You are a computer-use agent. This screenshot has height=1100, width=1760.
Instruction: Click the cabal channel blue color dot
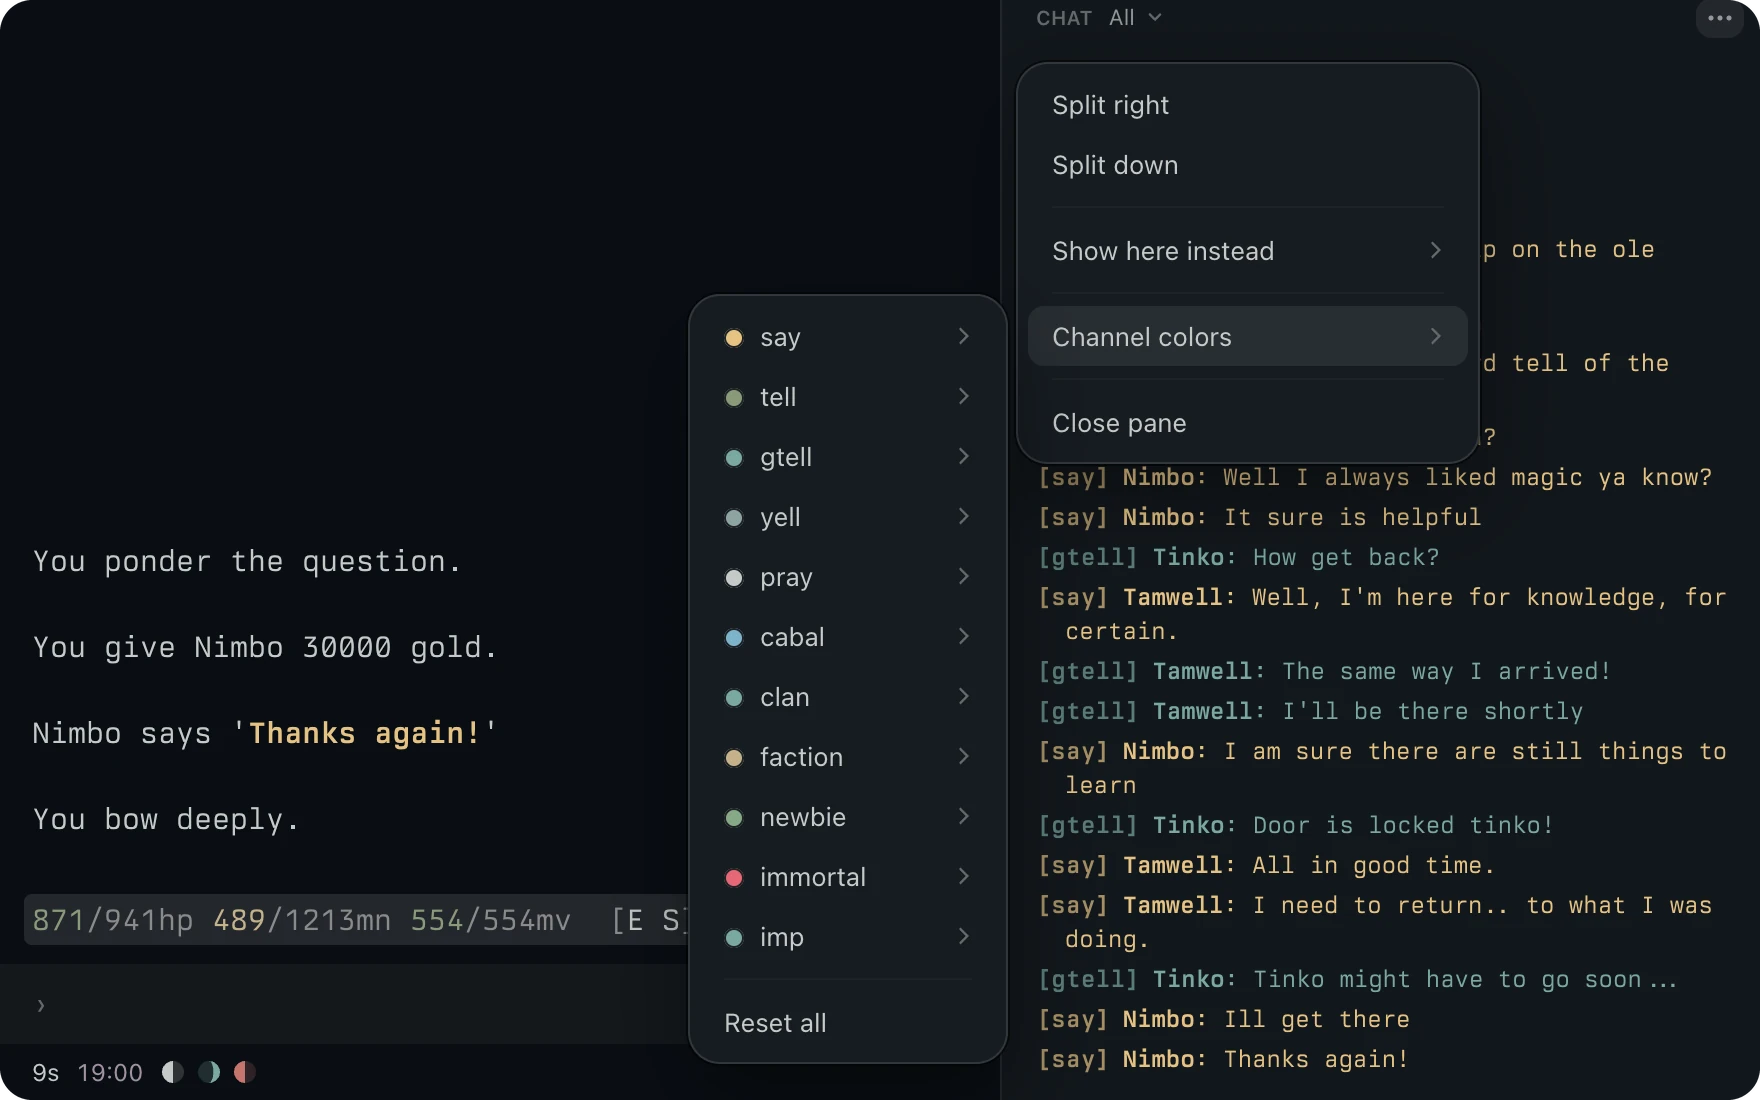tap(734, 638)
